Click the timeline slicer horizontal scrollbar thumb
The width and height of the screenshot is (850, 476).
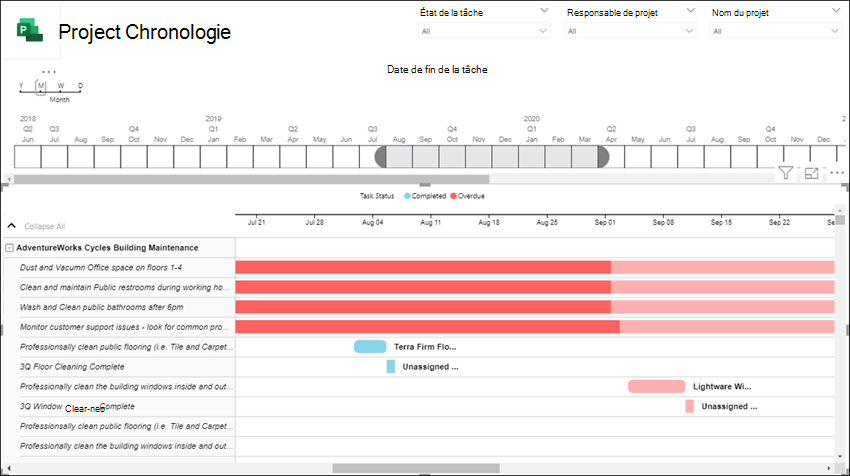pyautogui.click(x=252, y=179)
